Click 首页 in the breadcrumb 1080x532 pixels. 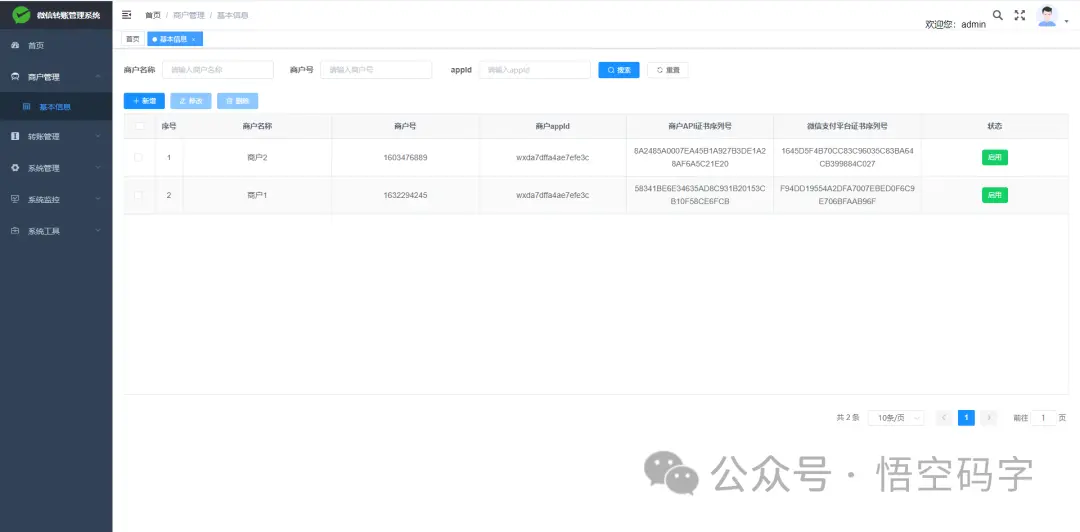152,15
